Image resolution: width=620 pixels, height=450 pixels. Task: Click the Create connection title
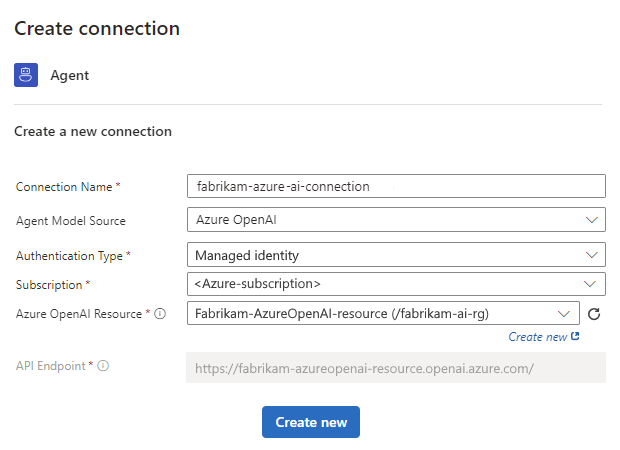tap(97, 29)
